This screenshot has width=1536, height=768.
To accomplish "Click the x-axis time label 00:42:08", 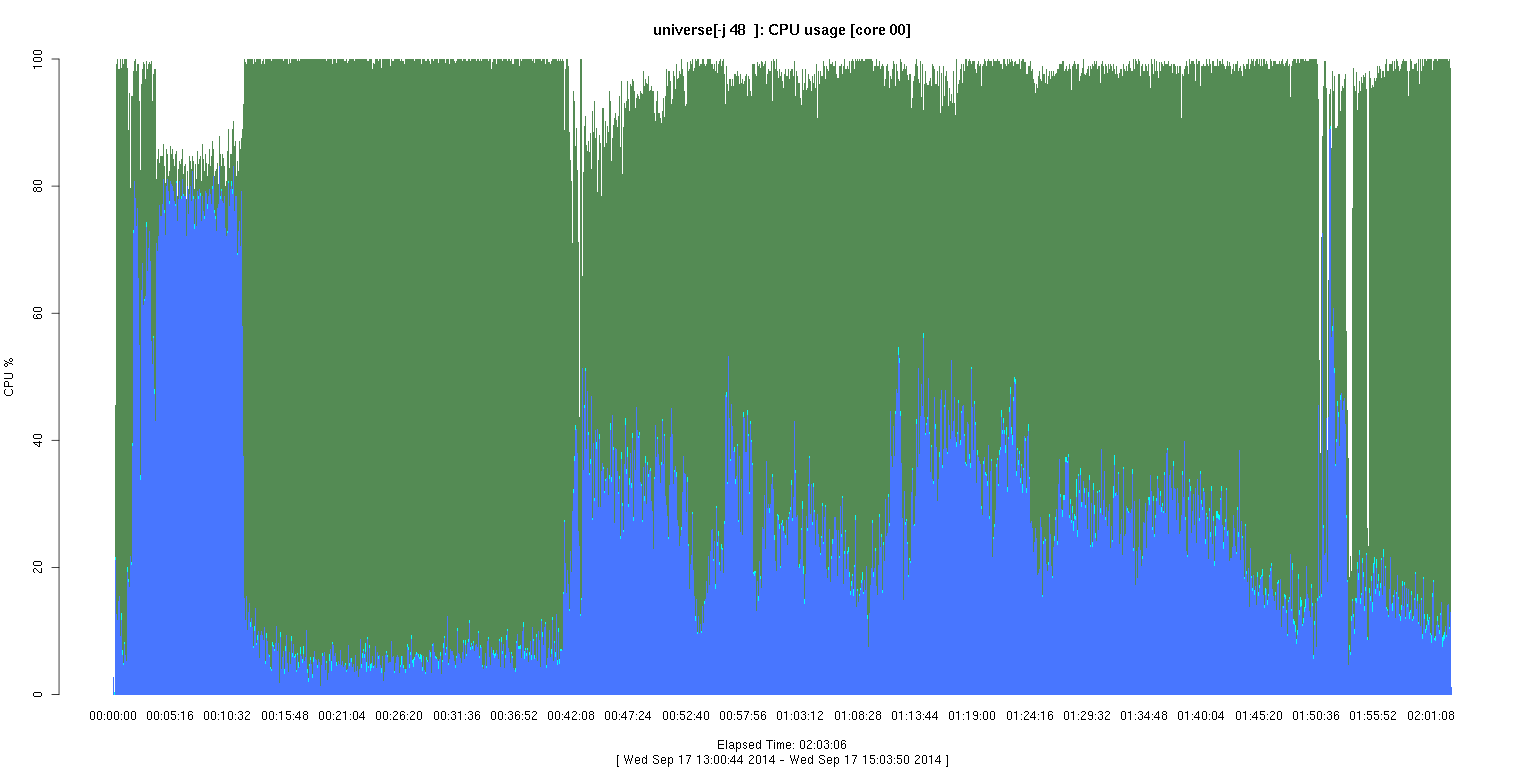I will 571,716.
